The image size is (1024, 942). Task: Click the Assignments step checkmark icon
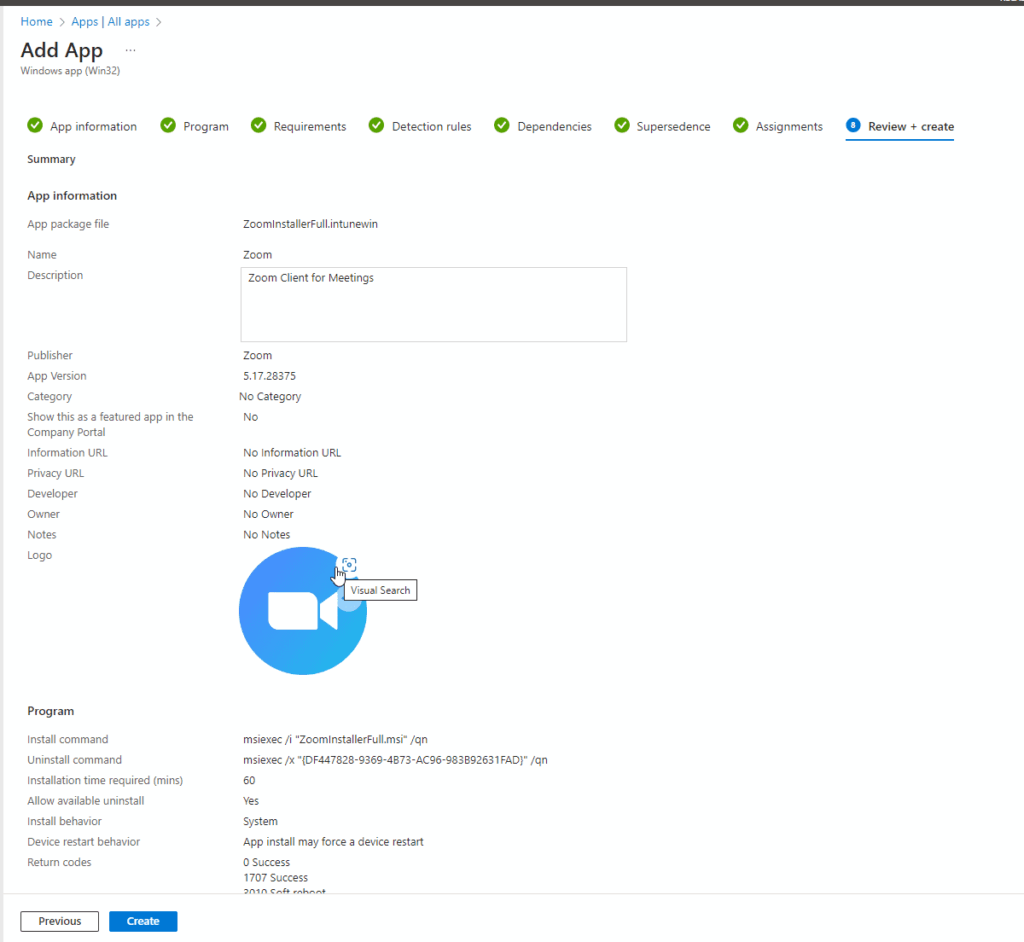[x=740, y=125]
